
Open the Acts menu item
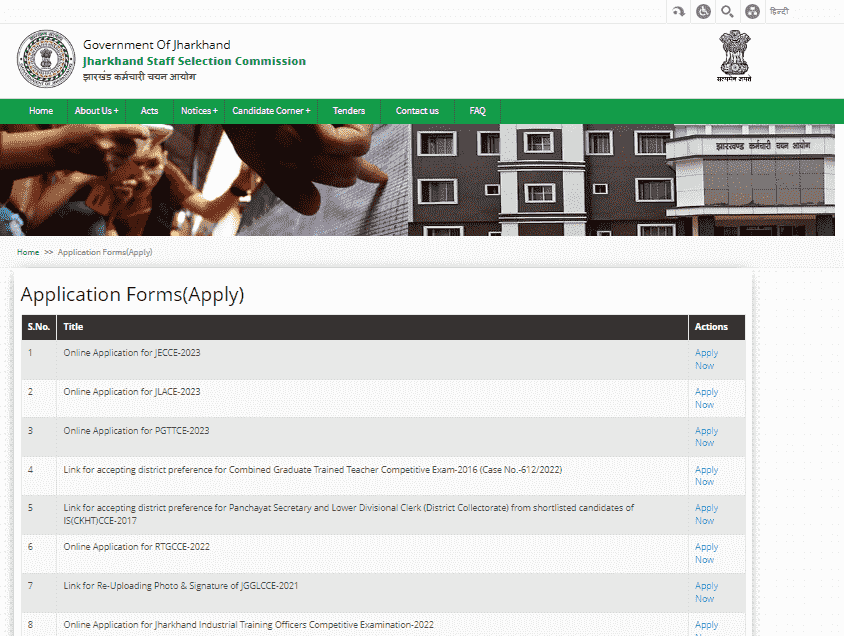[149, 111]
